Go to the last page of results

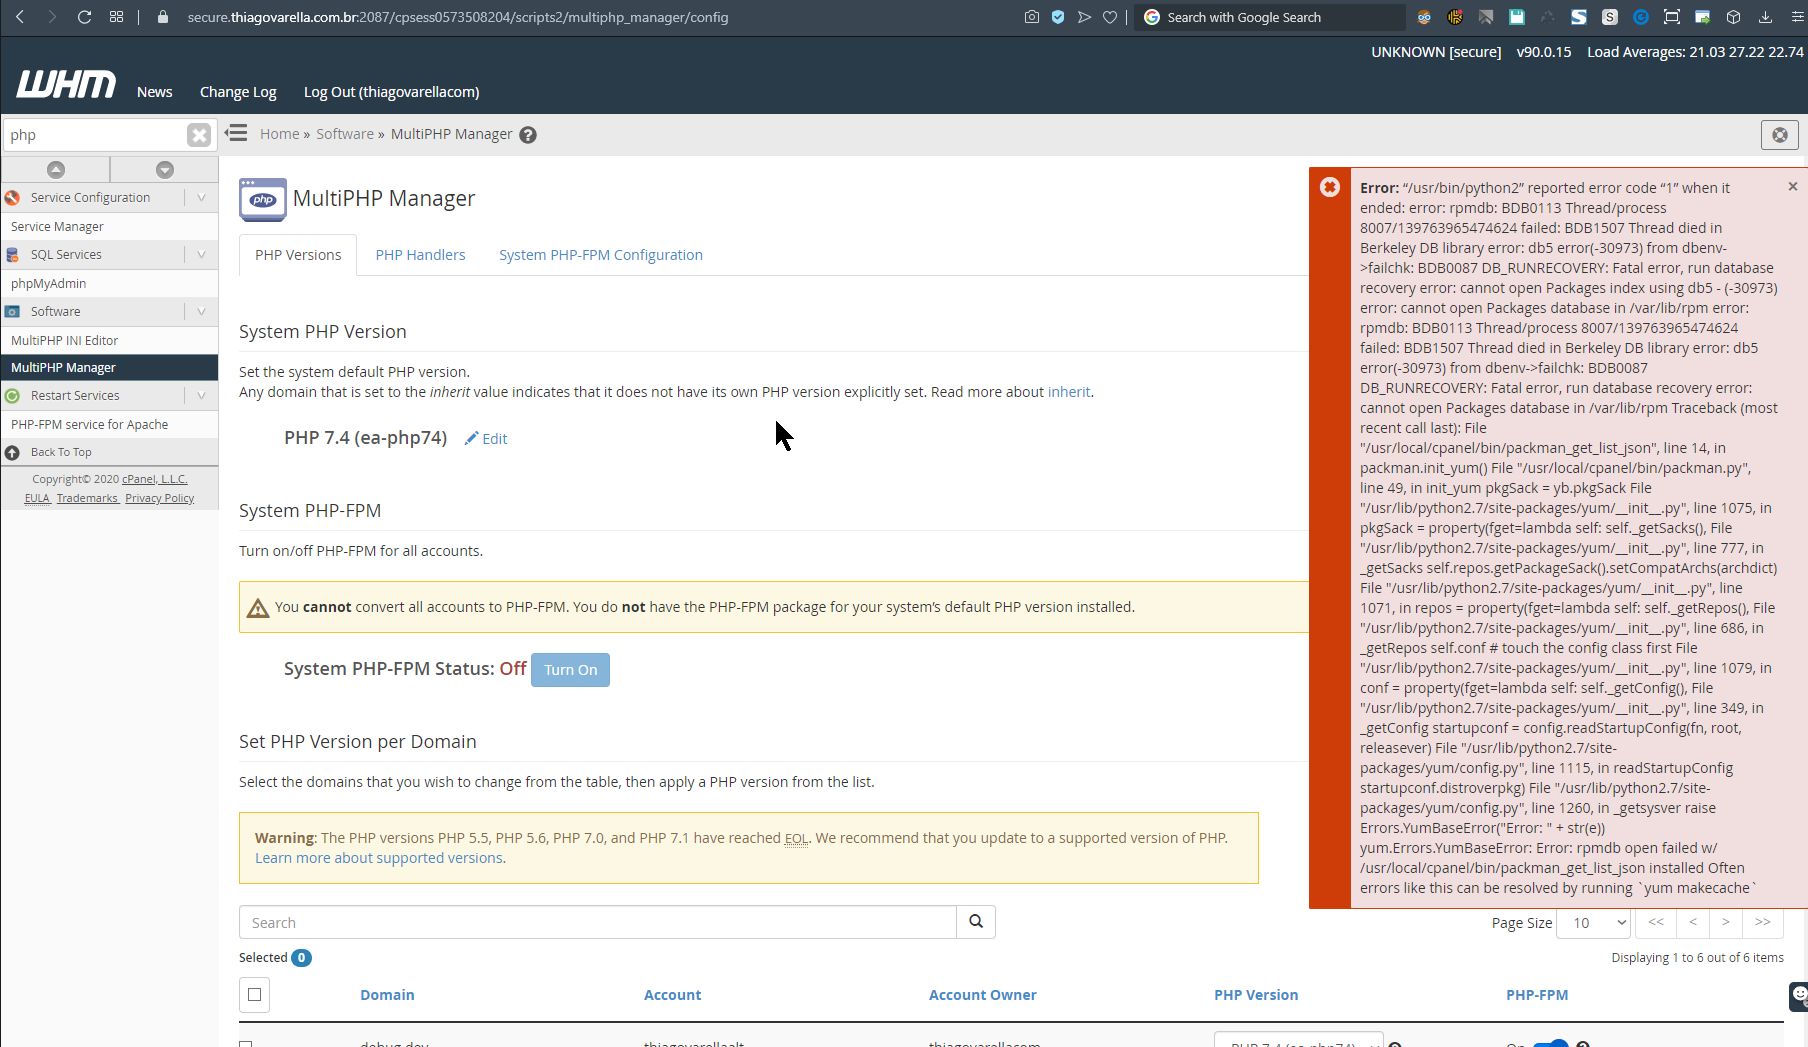tap(1763, 922)
